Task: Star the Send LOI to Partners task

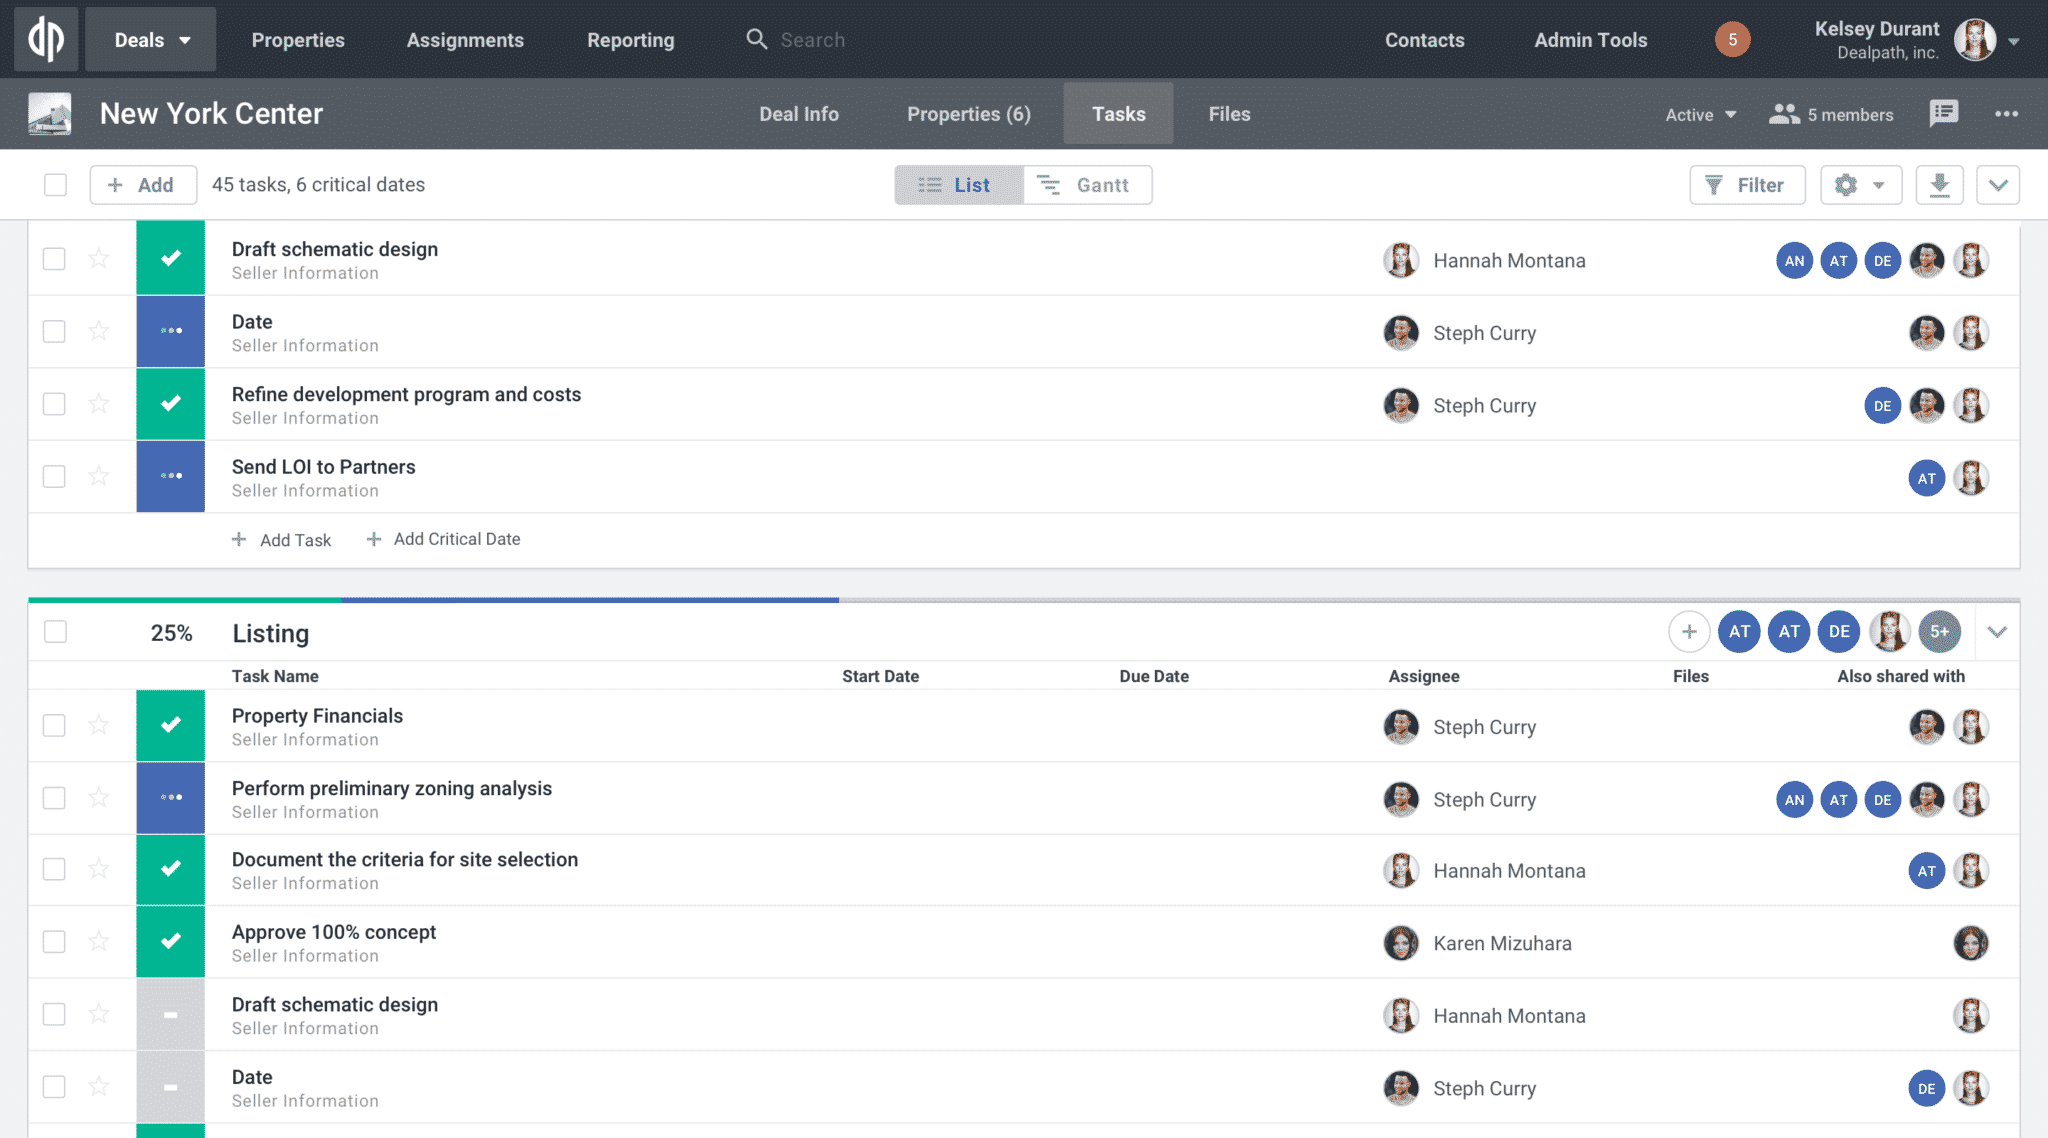Action: pos(97,477)
